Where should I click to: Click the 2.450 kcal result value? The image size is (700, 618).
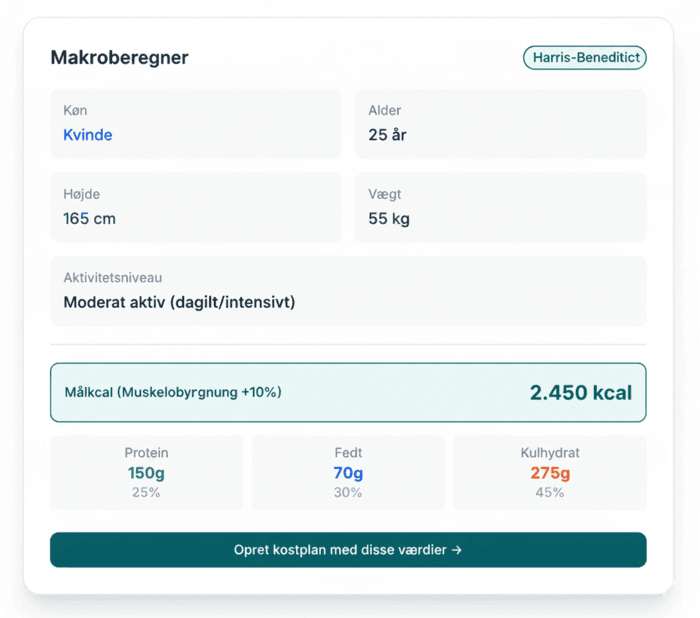pyautogui.click(x=580, y=392)
